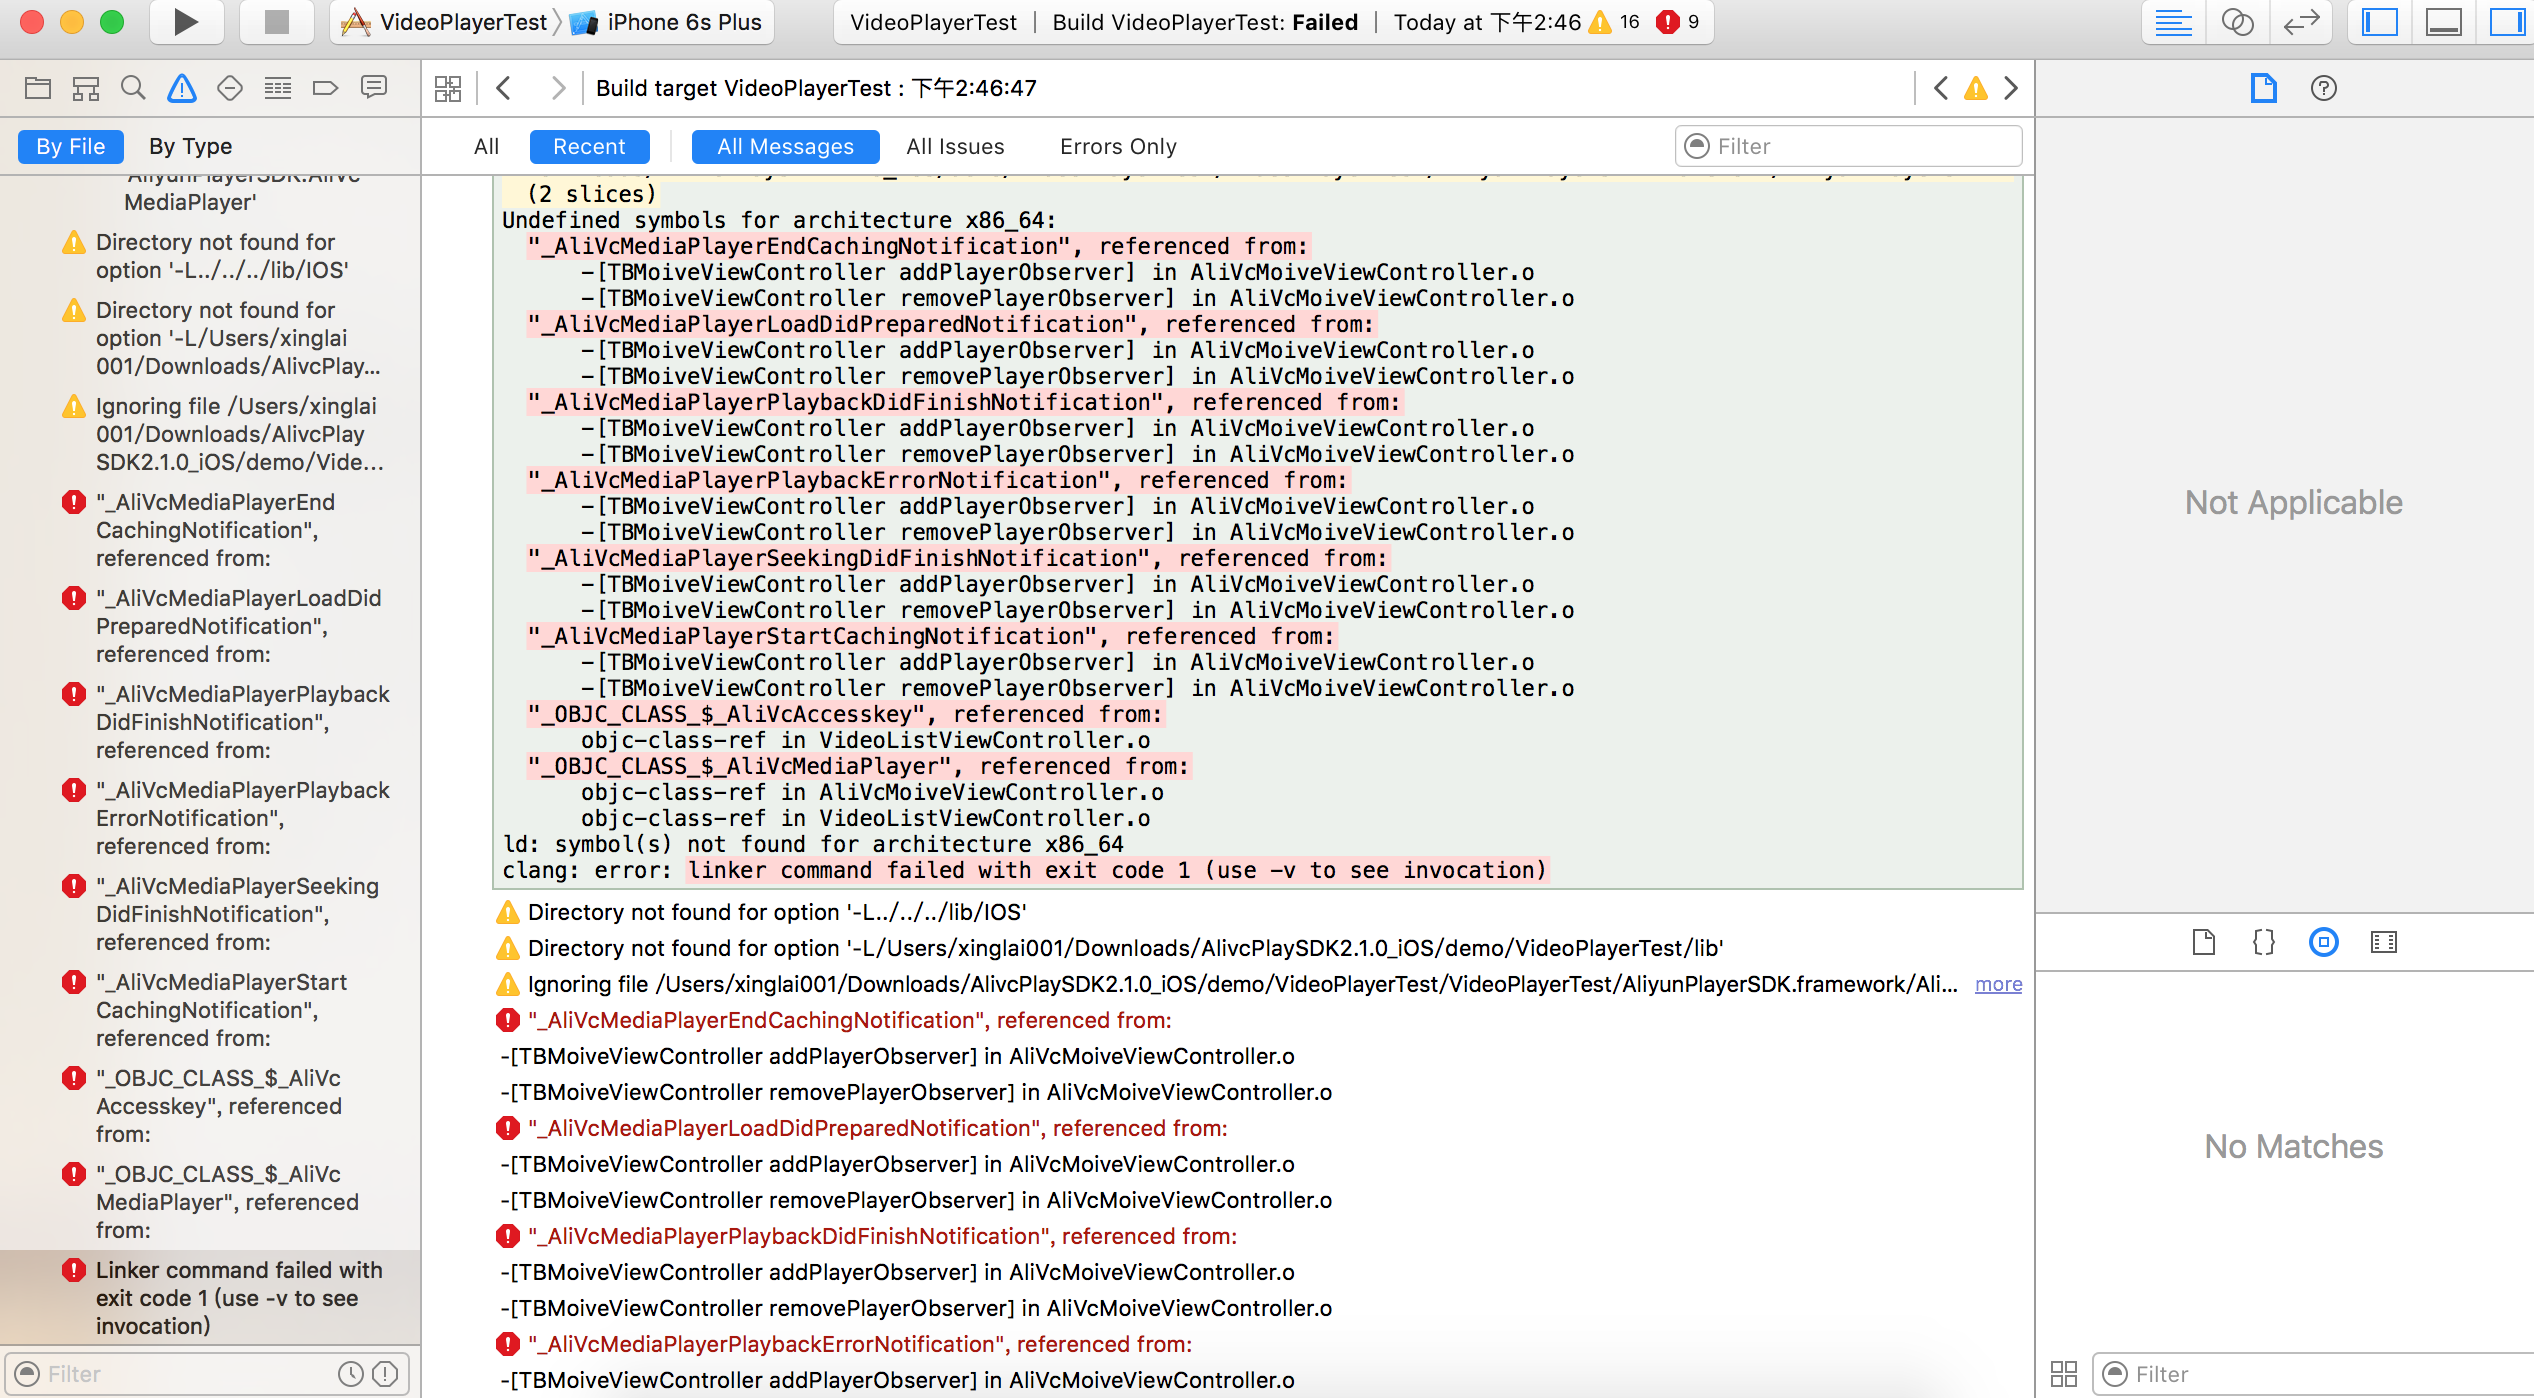Show only recent issues clock icon
Viewport: 2534px width, 1398px height.
point(350,1374)
